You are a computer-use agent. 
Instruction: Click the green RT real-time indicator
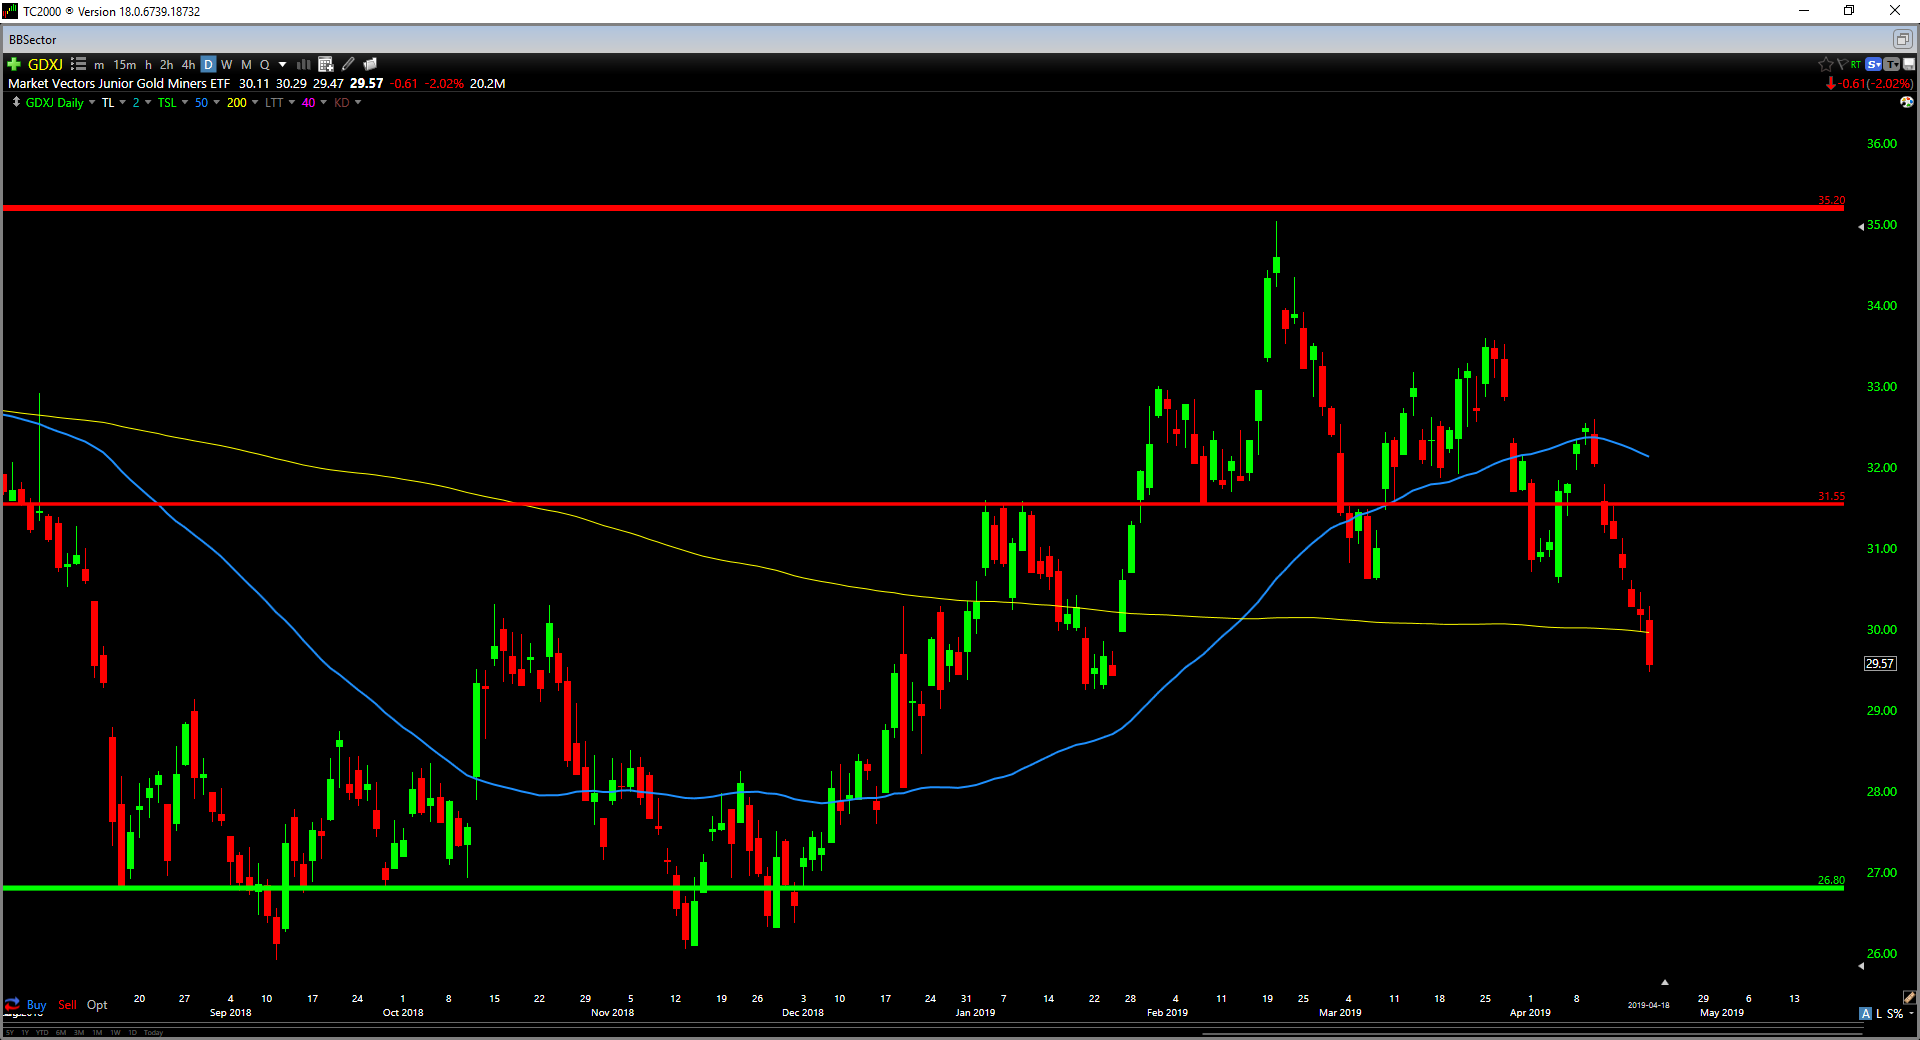tap(1856, 64)
